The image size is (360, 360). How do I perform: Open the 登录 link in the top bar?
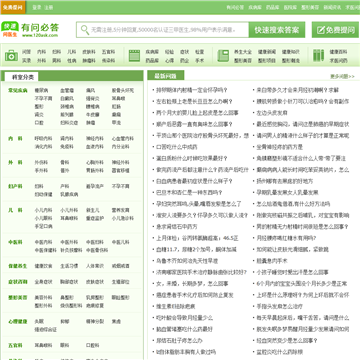(37, 7)
